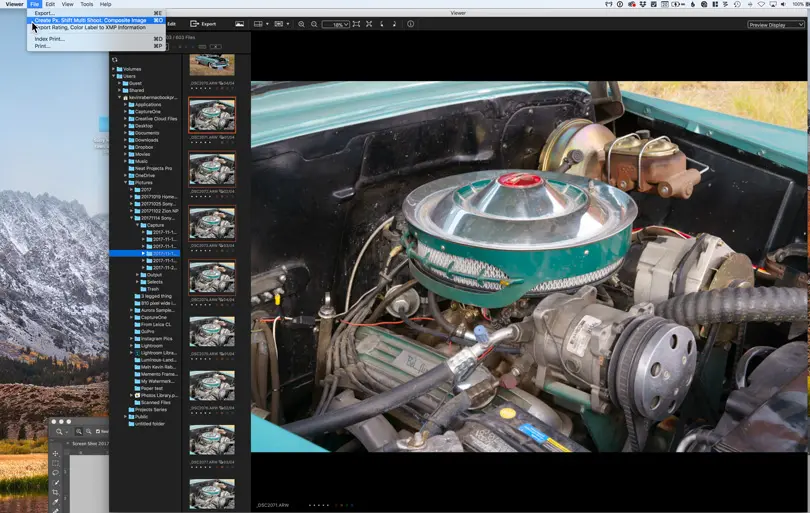Click the single image display icon

(x=240, y=23)
